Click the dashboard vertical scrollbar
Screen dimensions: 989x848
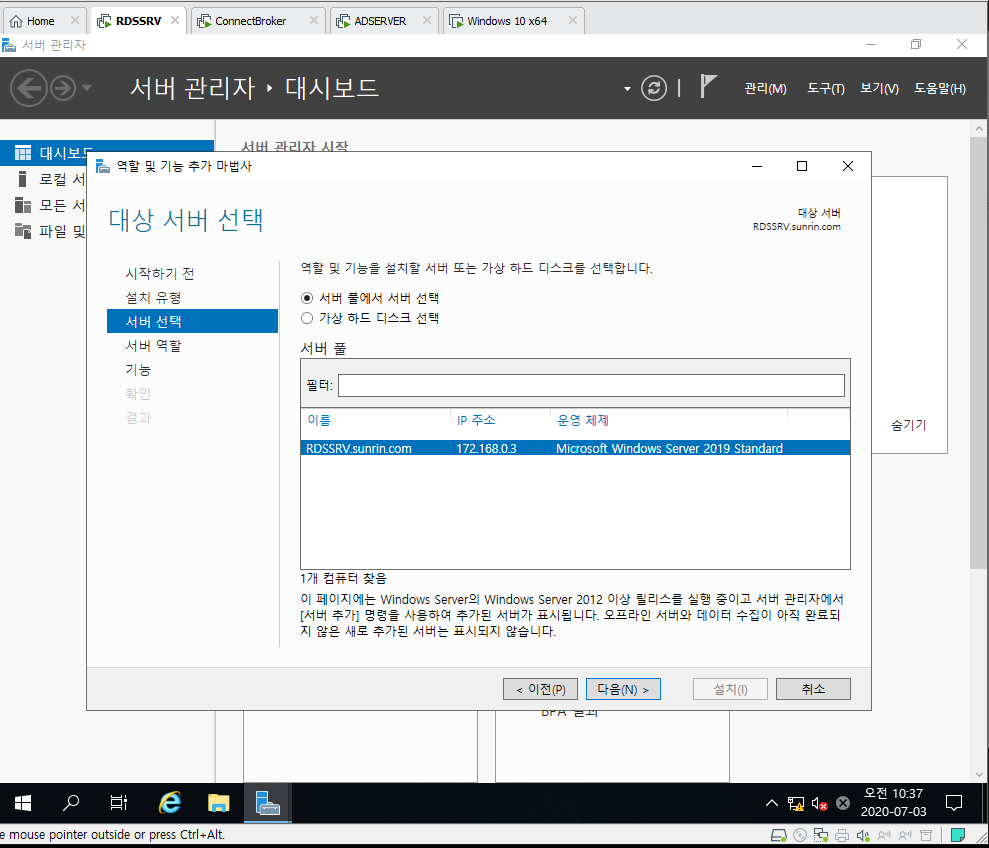click(978, 353)
